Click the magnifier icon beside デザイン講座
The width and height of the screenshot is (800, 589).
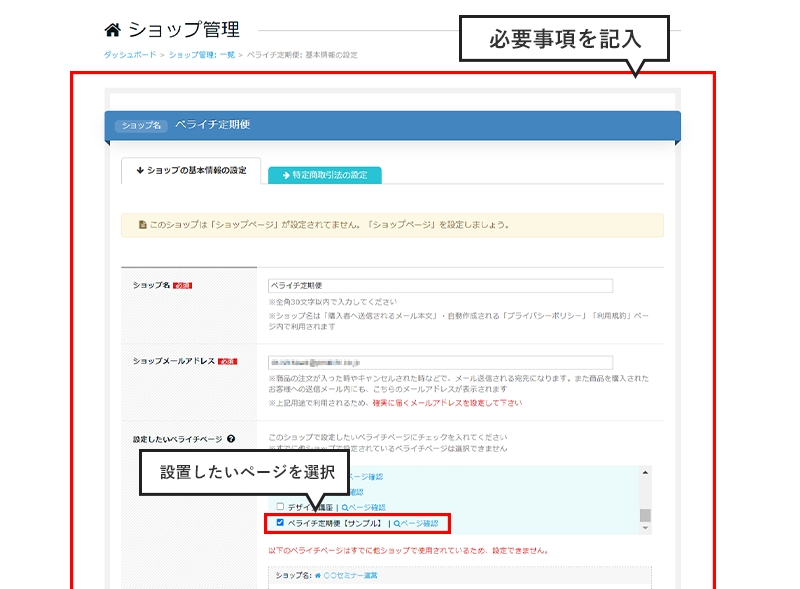coord(344,508)
